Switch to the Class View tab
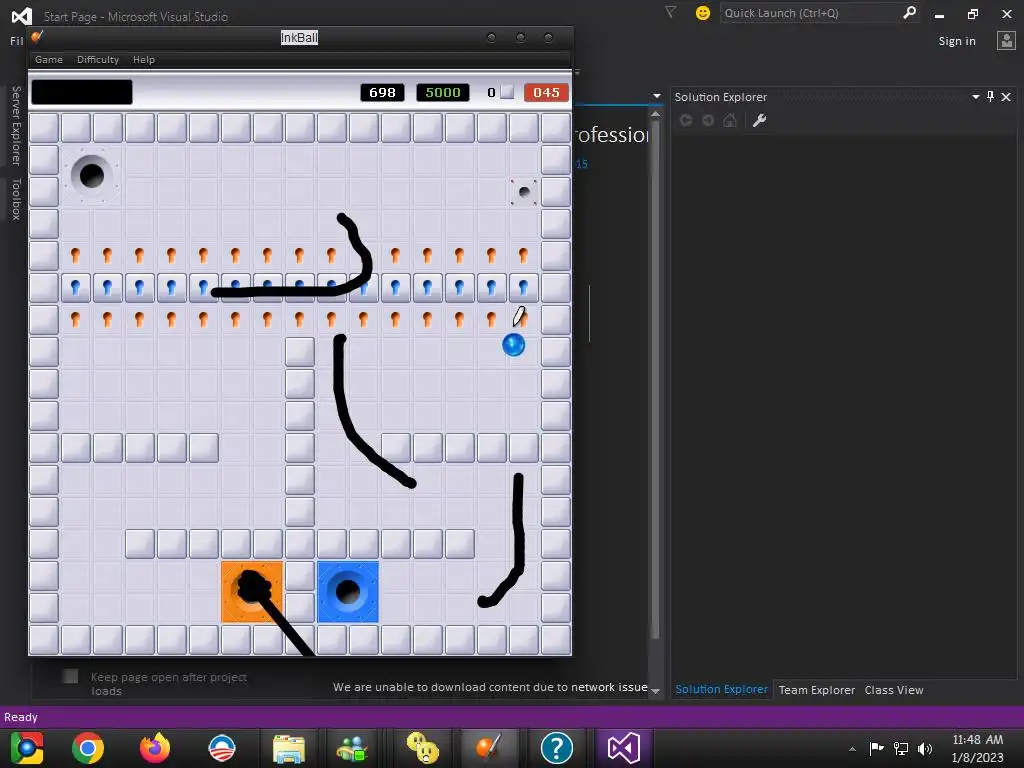Image resolution: width=1024 pixels, height=768 pixels. [893, 690]
